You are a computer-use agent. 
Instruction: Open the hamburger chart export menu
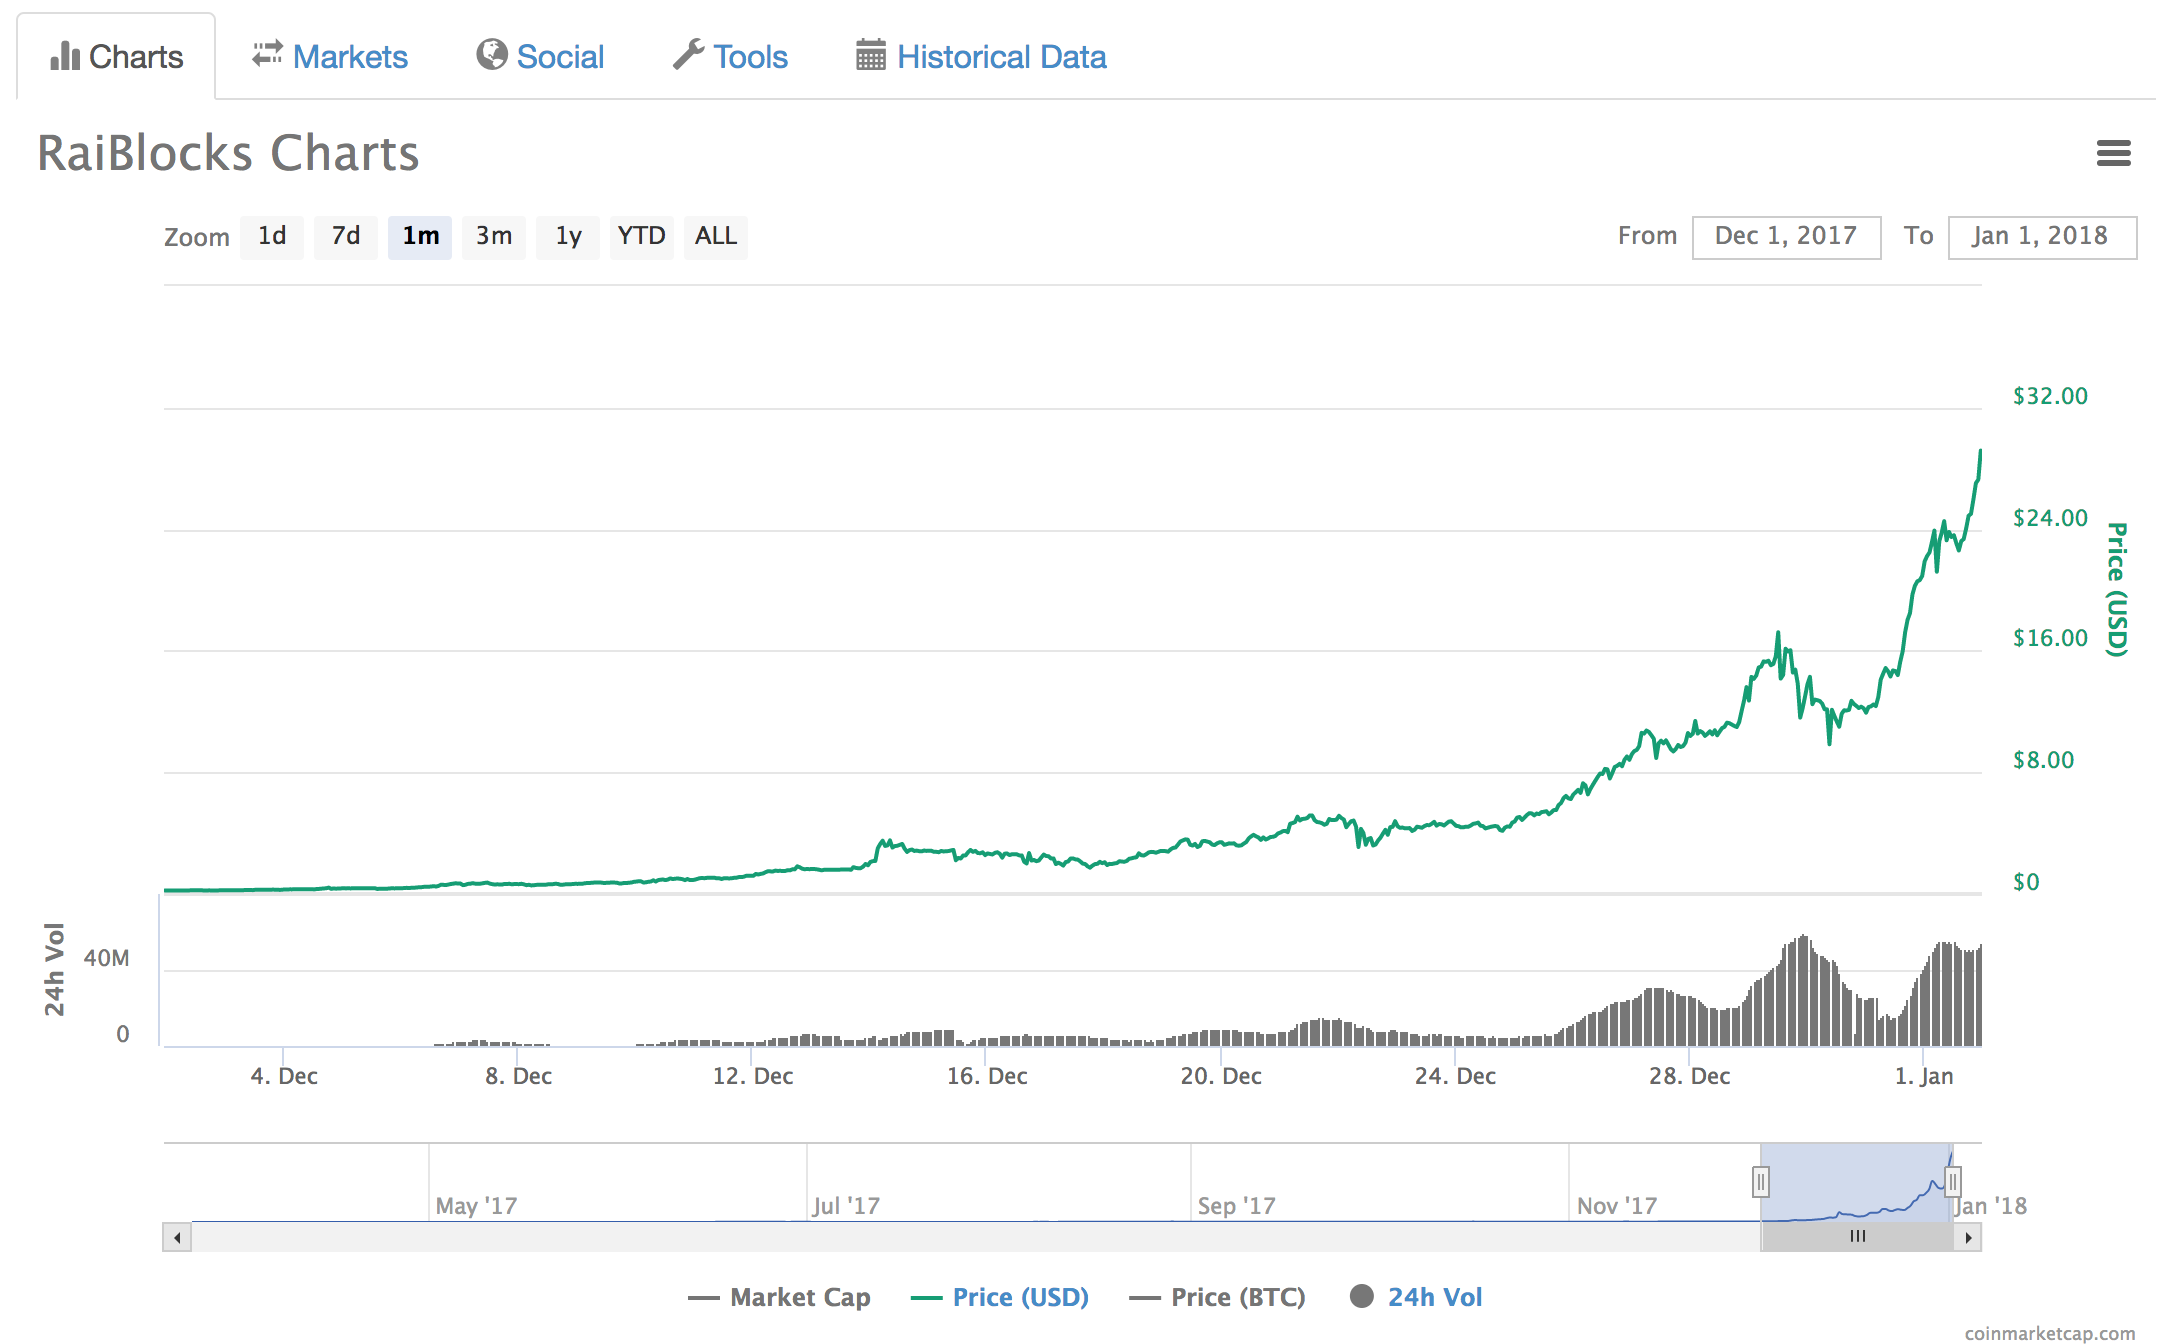[2114, 153]
